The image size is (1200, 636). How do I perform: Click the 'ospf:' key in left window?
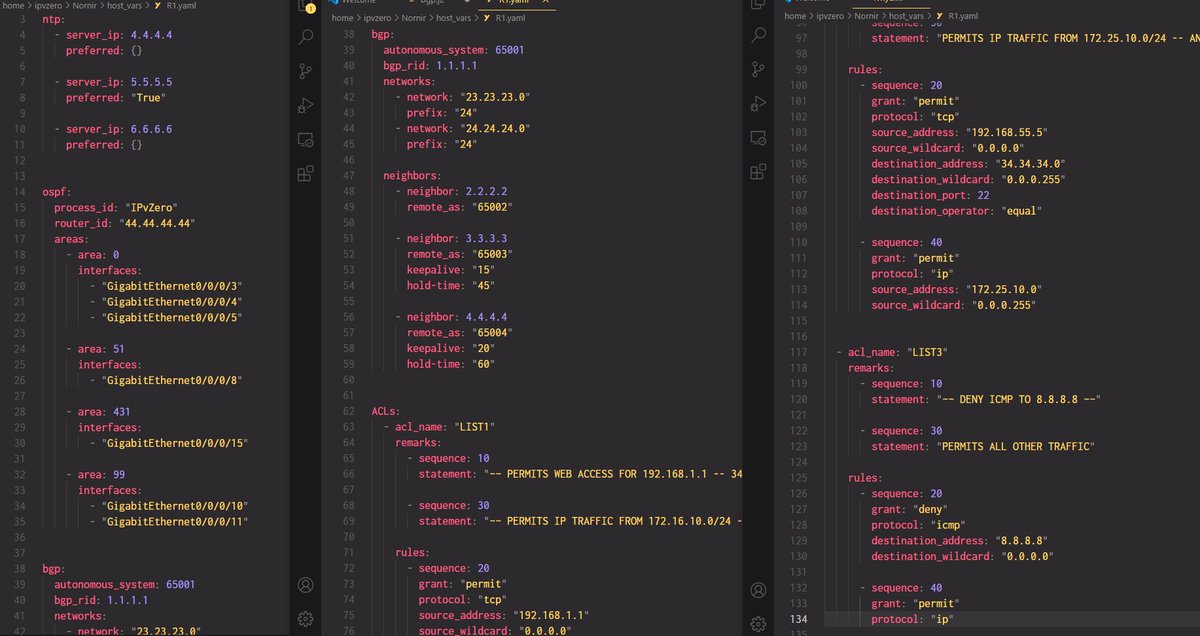pos(59,192)
